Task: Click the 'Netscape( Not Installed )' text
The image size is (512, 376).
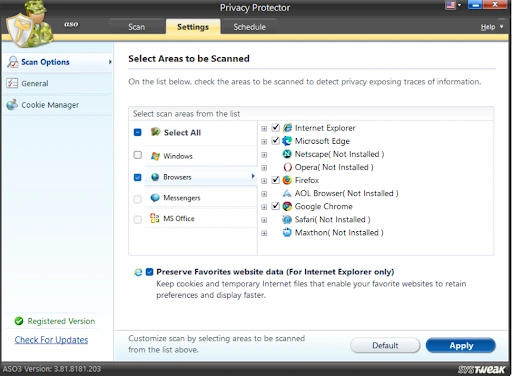Action: point(339,154)
